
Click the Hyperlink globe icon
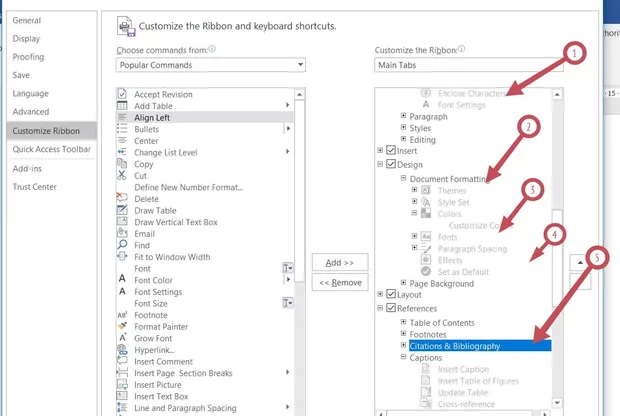[122, 350]
